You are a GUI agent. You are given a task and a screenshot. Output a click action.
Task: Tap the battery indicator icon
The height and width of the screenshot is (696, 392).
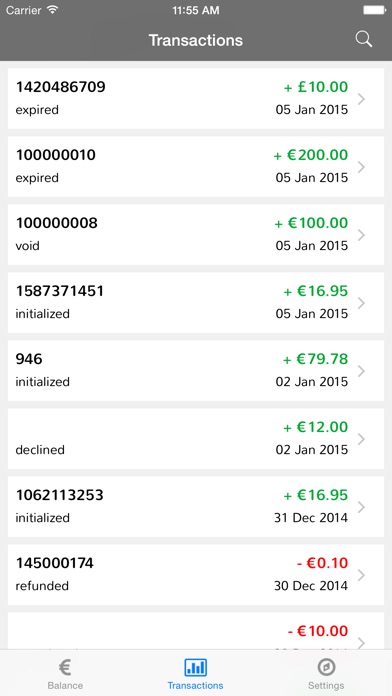(x=374, y=10)
